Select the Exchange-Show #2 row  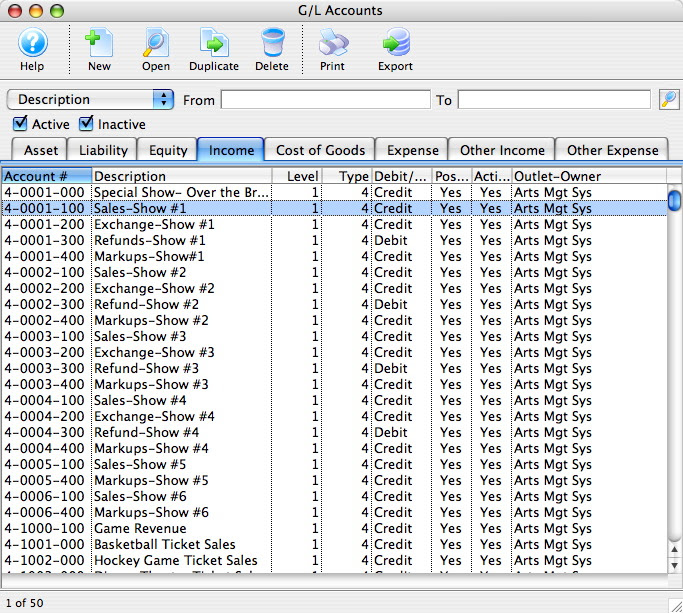(x=334, y=288)
